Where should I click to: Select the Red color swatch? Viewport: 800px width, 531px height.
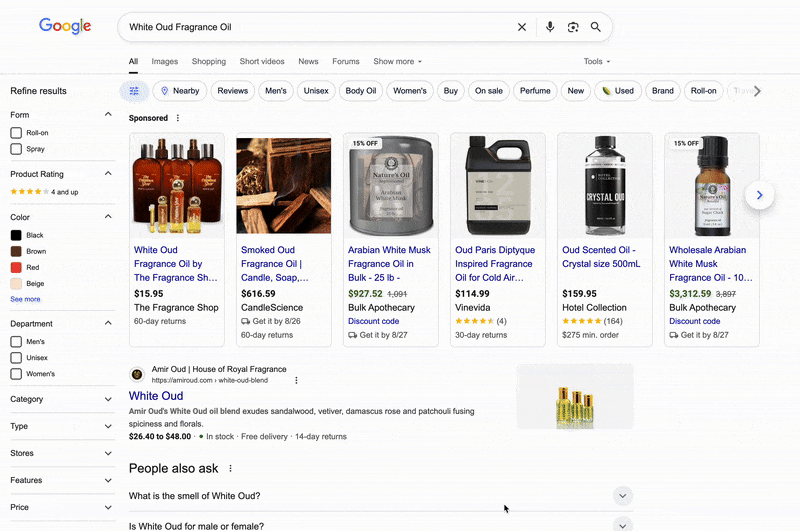[x=16, y=267]
